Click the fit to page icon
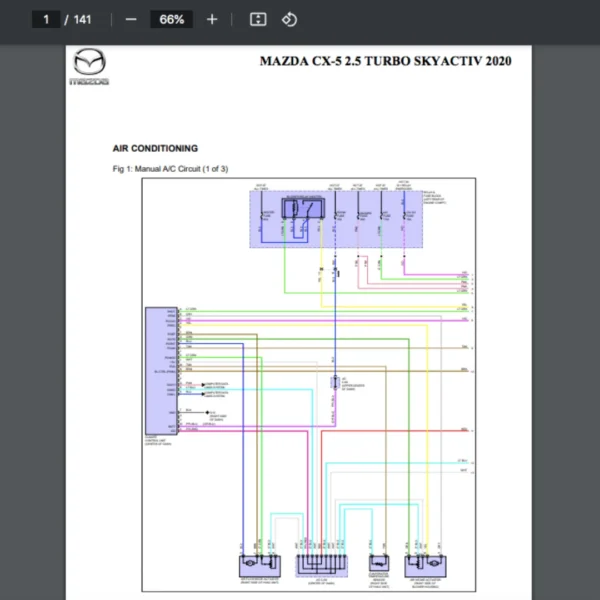This screenshot has height=600, width=600. click(257, 19)
